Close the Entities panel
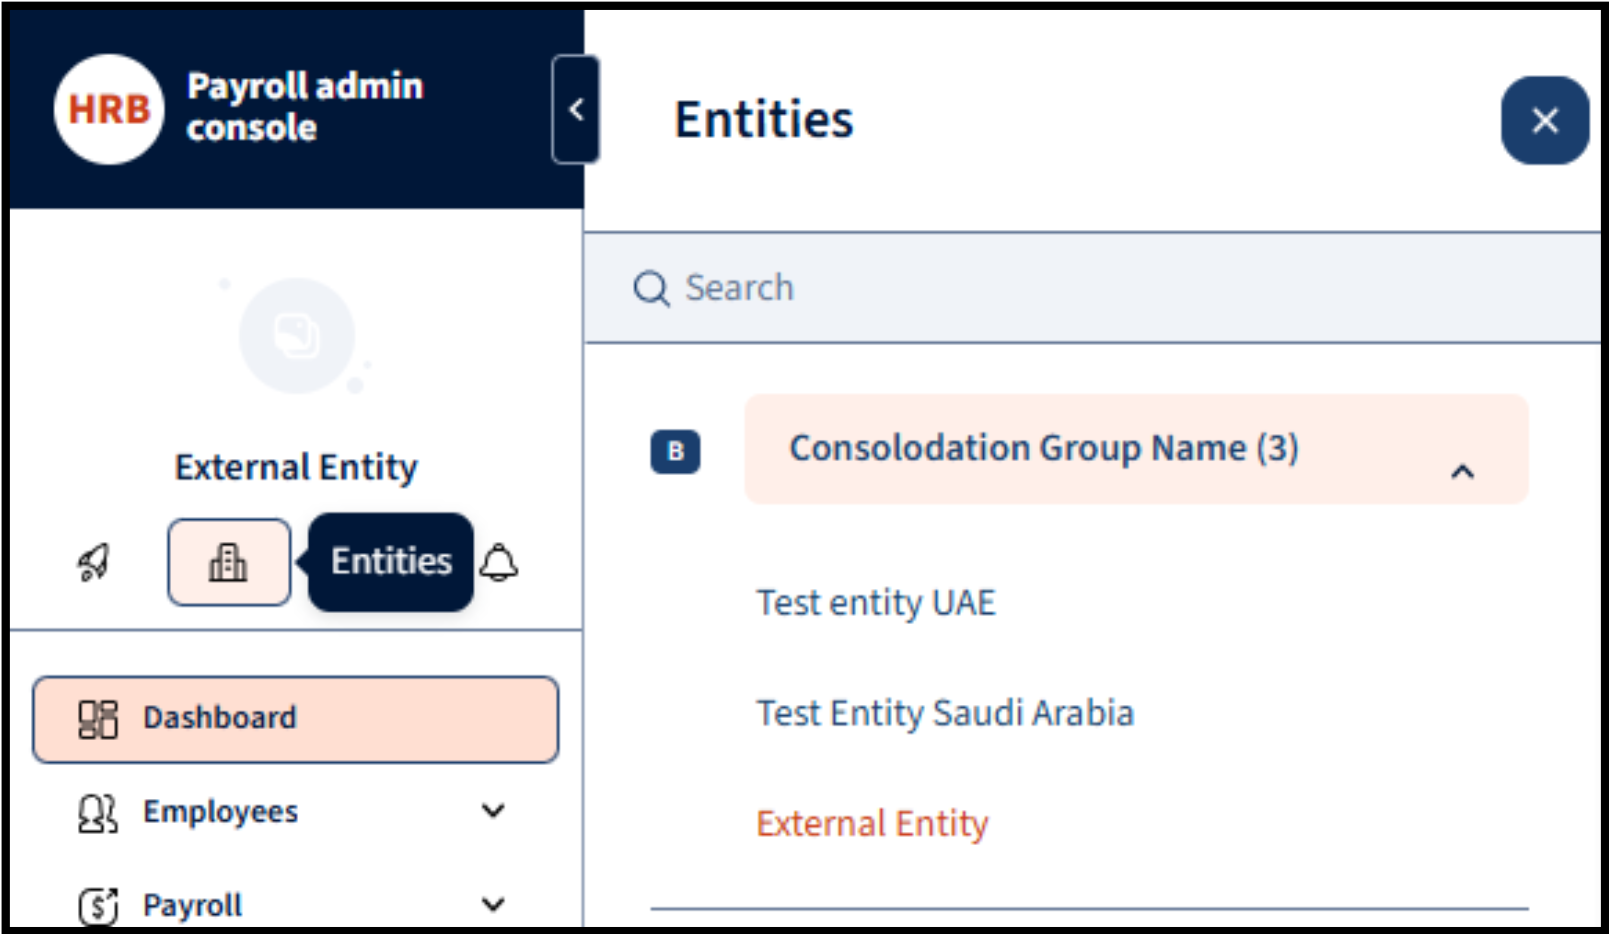The image size is (1609, 934). point(1544,120)
